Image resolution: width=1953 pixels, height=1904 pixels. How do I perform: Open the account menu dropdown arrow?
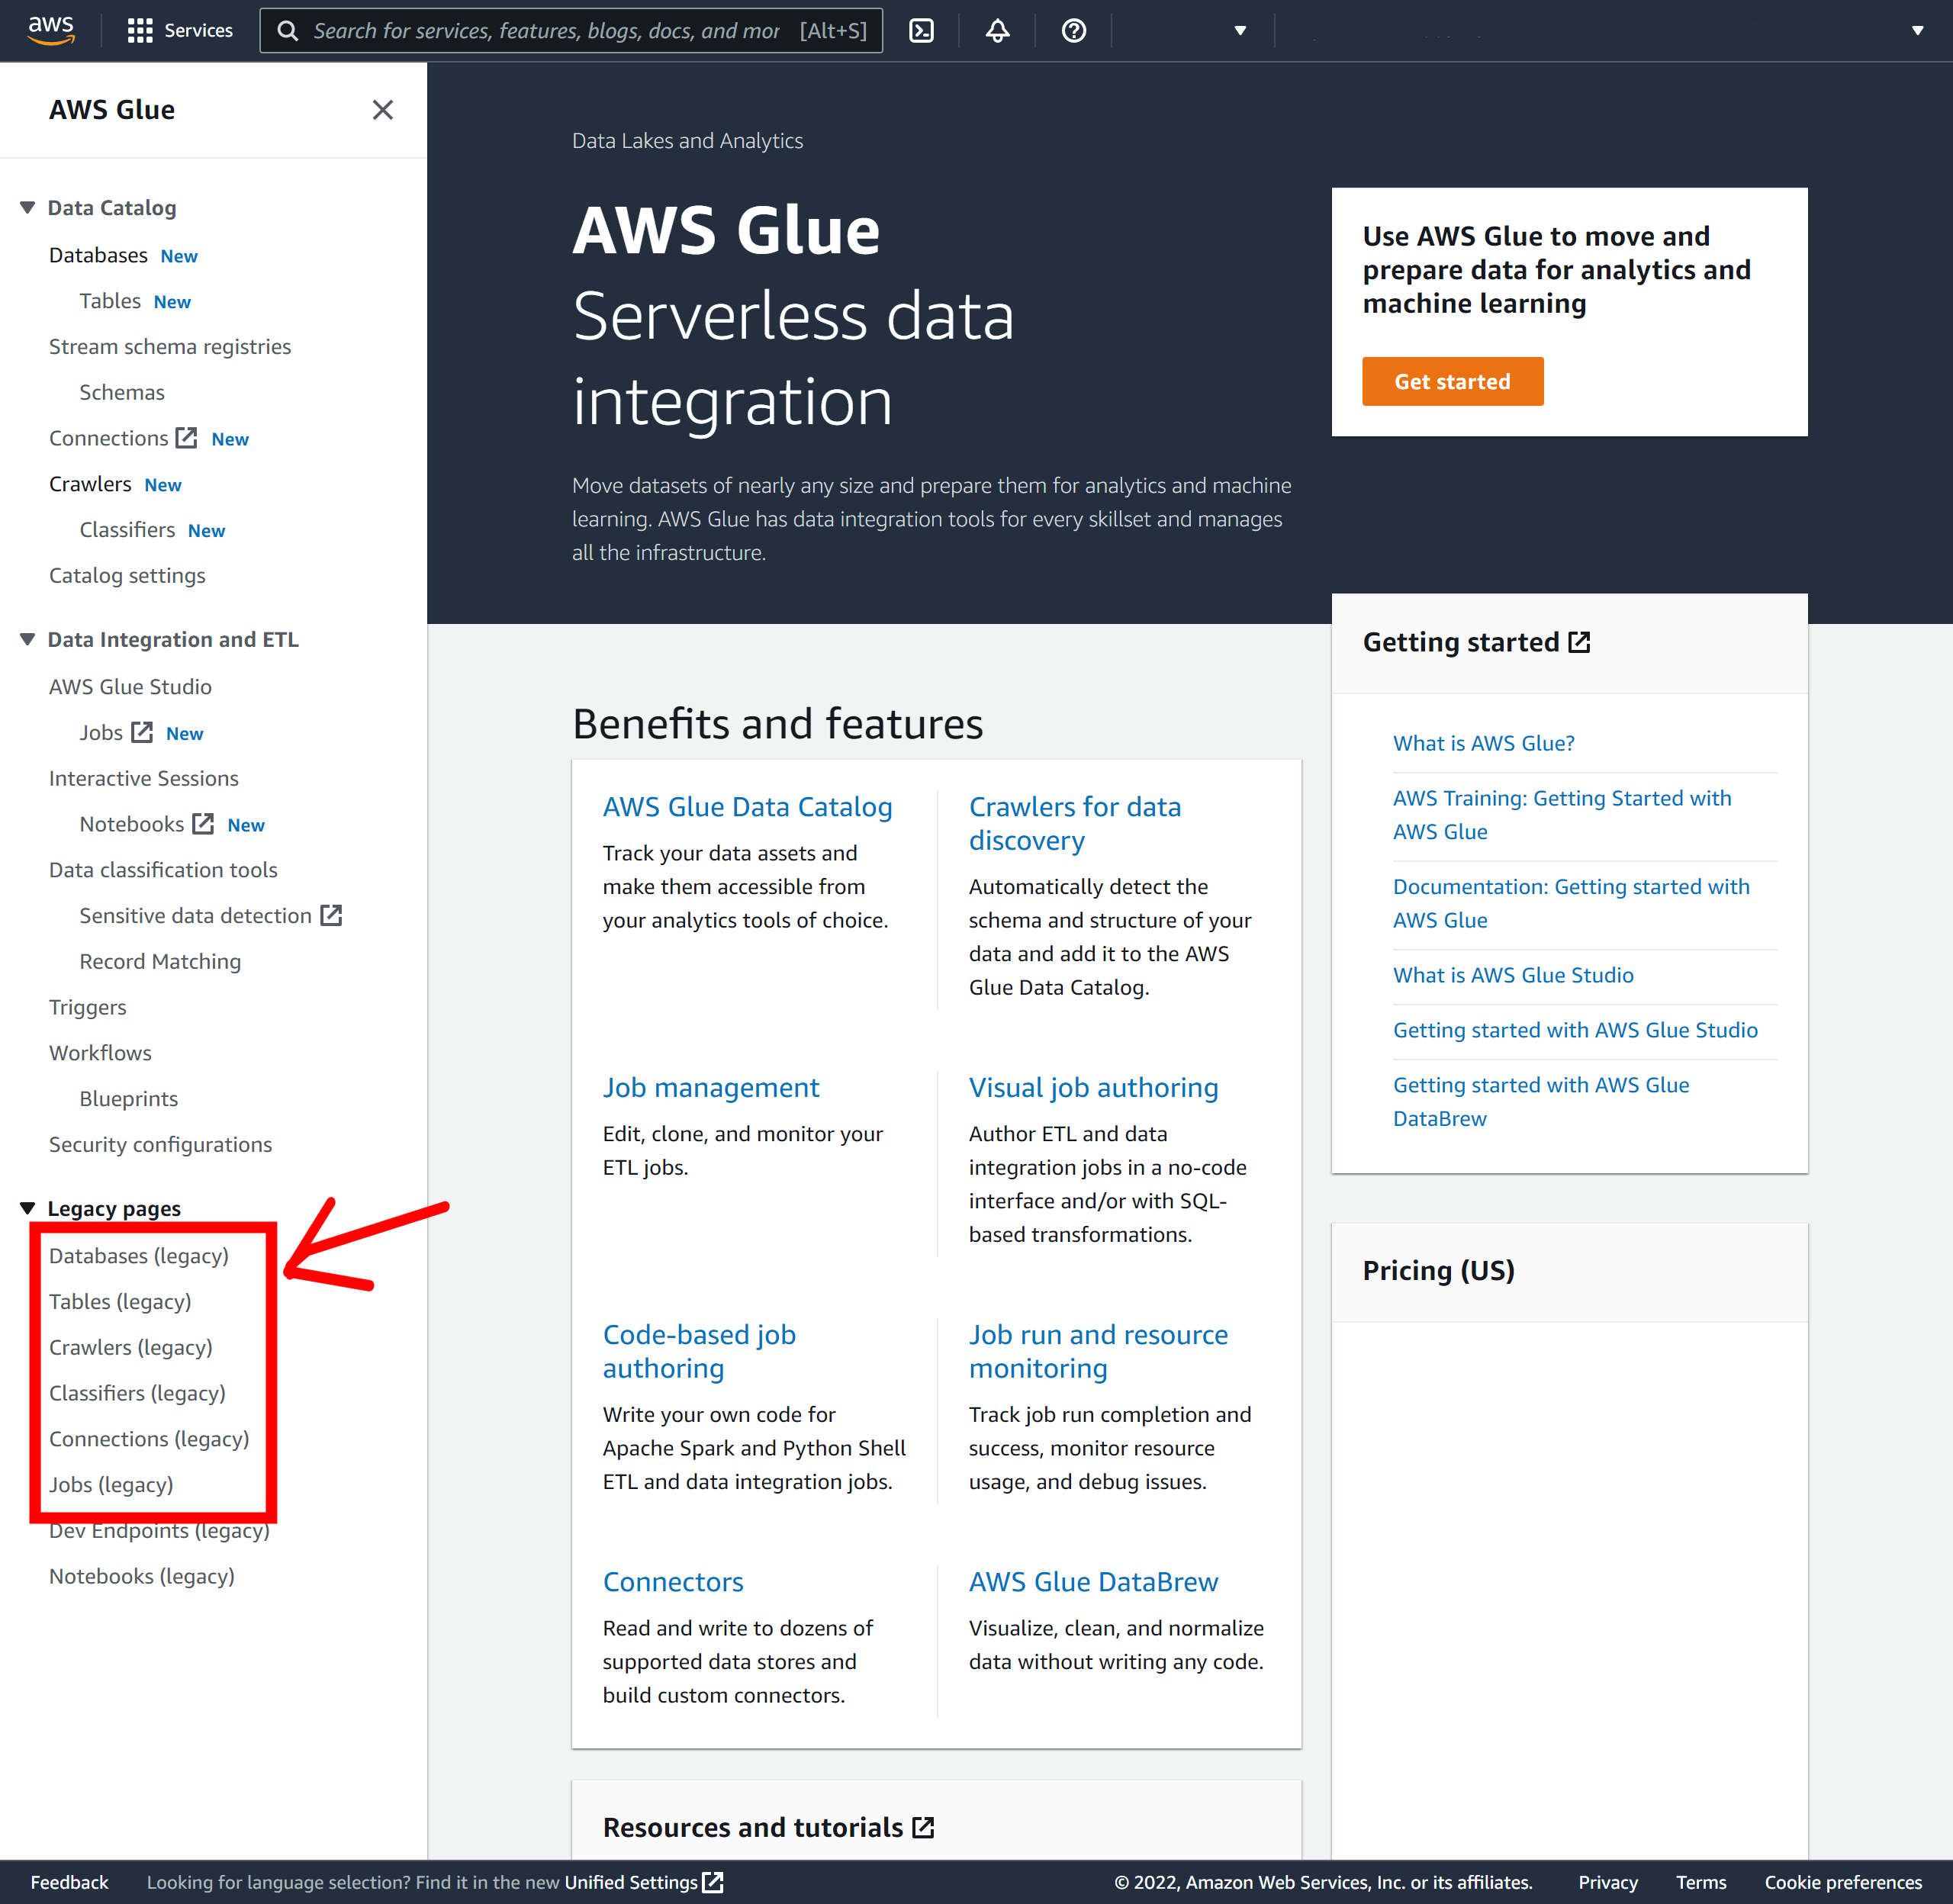[x=1917, y=31]
